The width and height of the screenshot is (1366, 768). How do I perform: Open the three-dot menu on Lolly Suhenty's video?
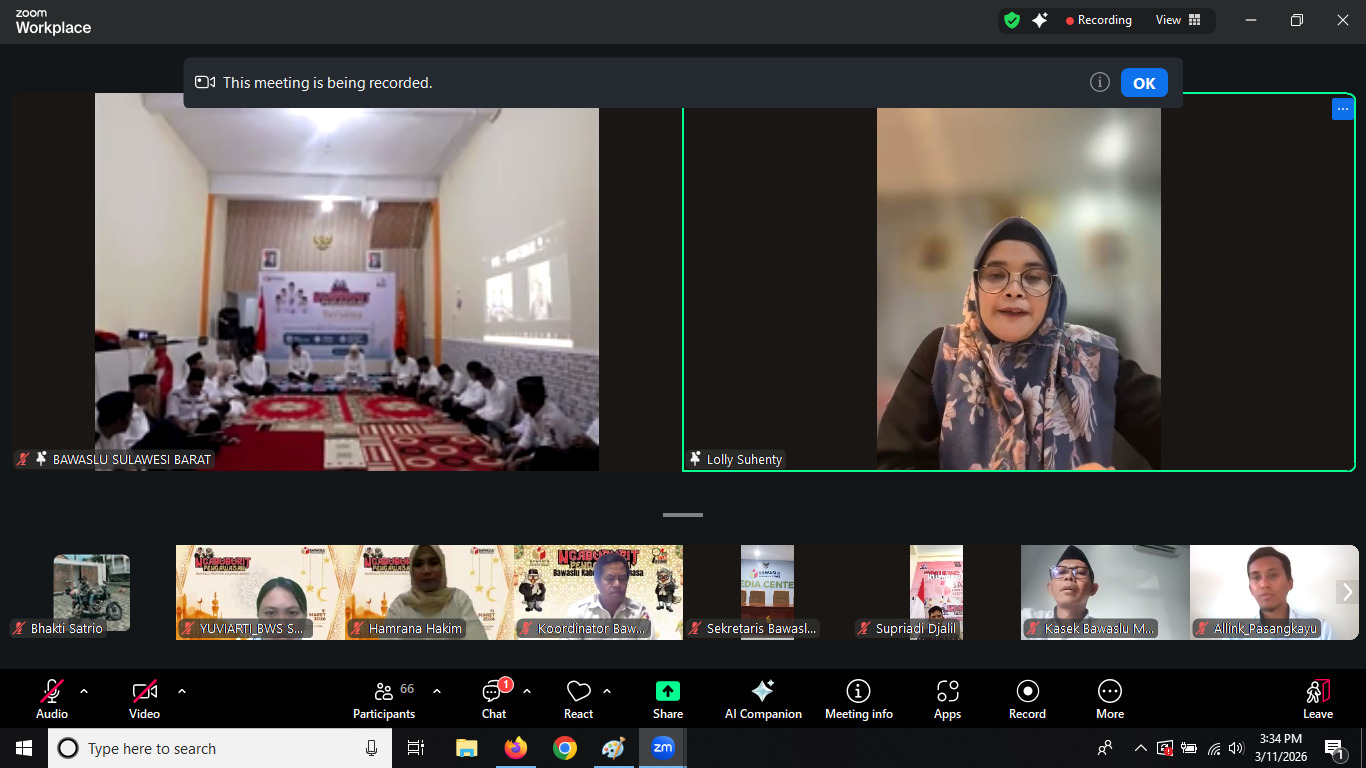(1342, 109)
